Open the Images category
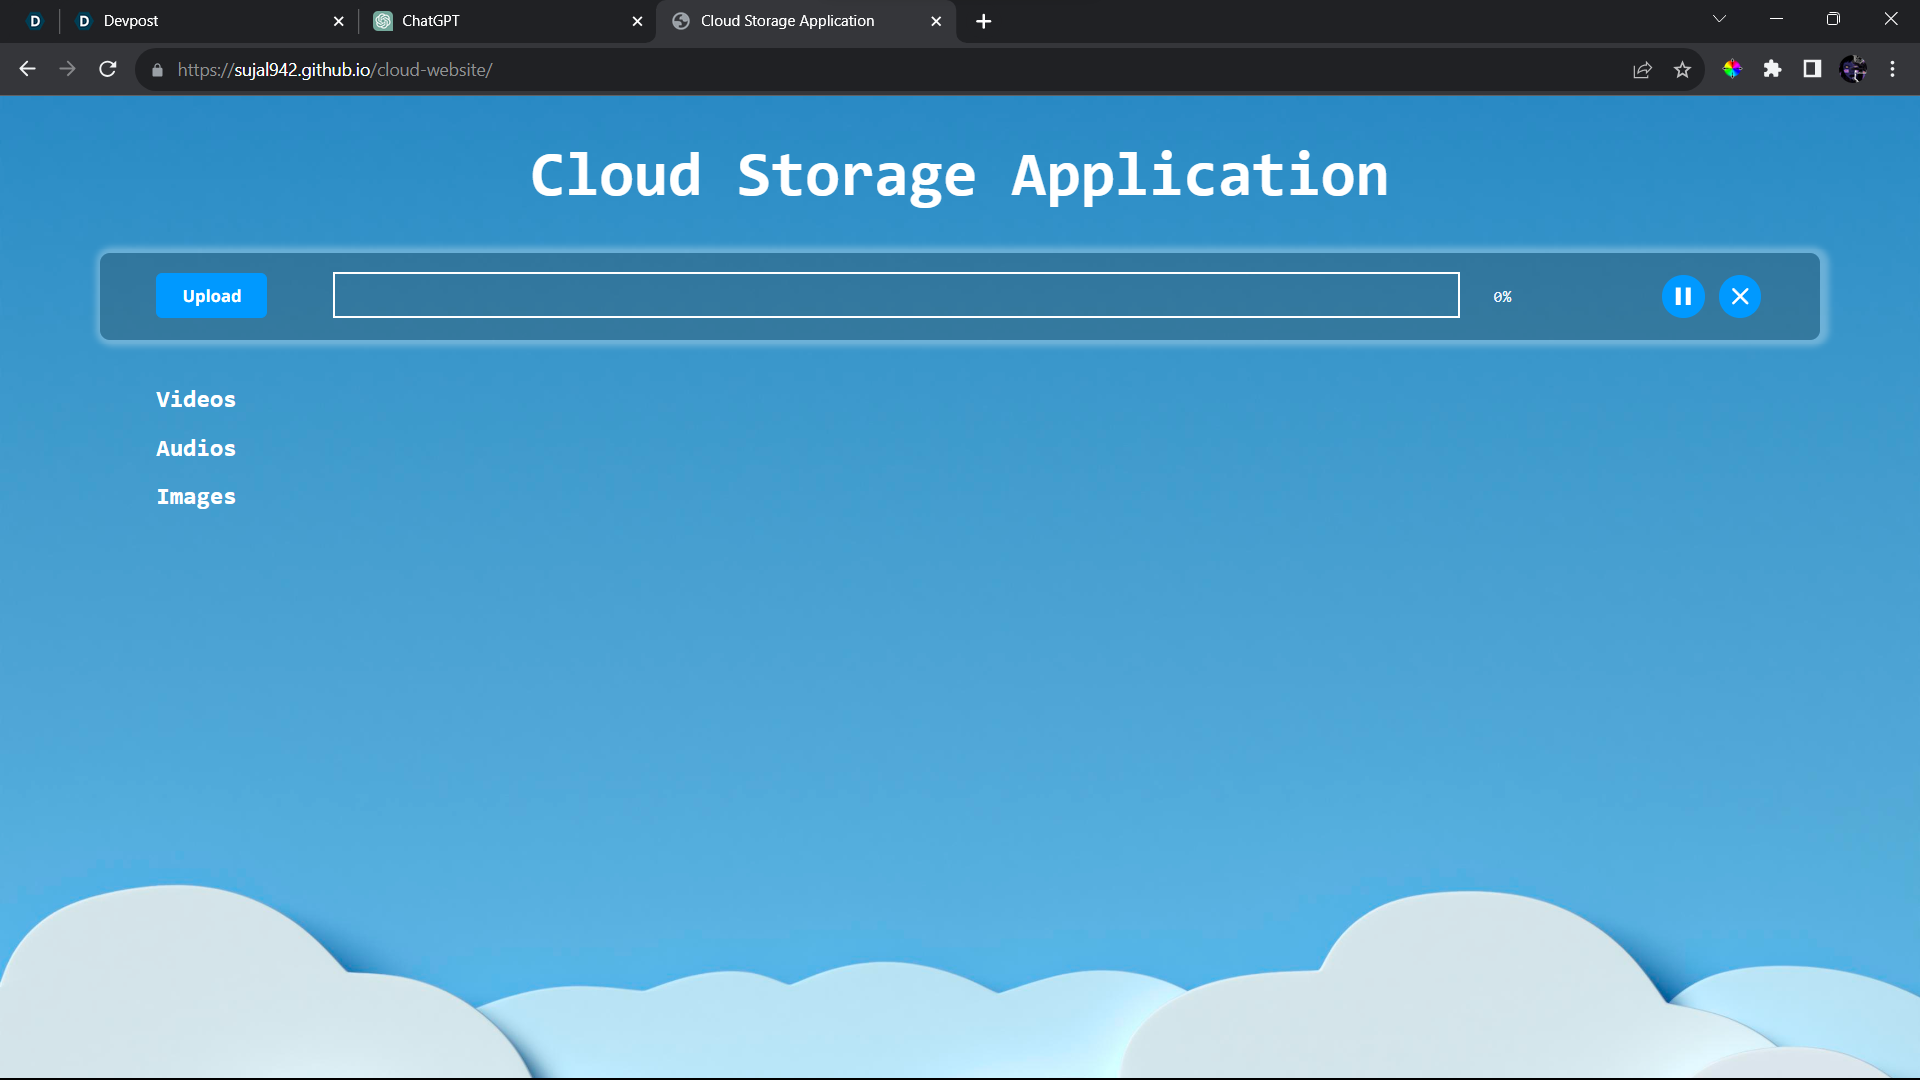Image resolution: width=1920 pixels, height=1080 pixels. (x=196, y=497)
